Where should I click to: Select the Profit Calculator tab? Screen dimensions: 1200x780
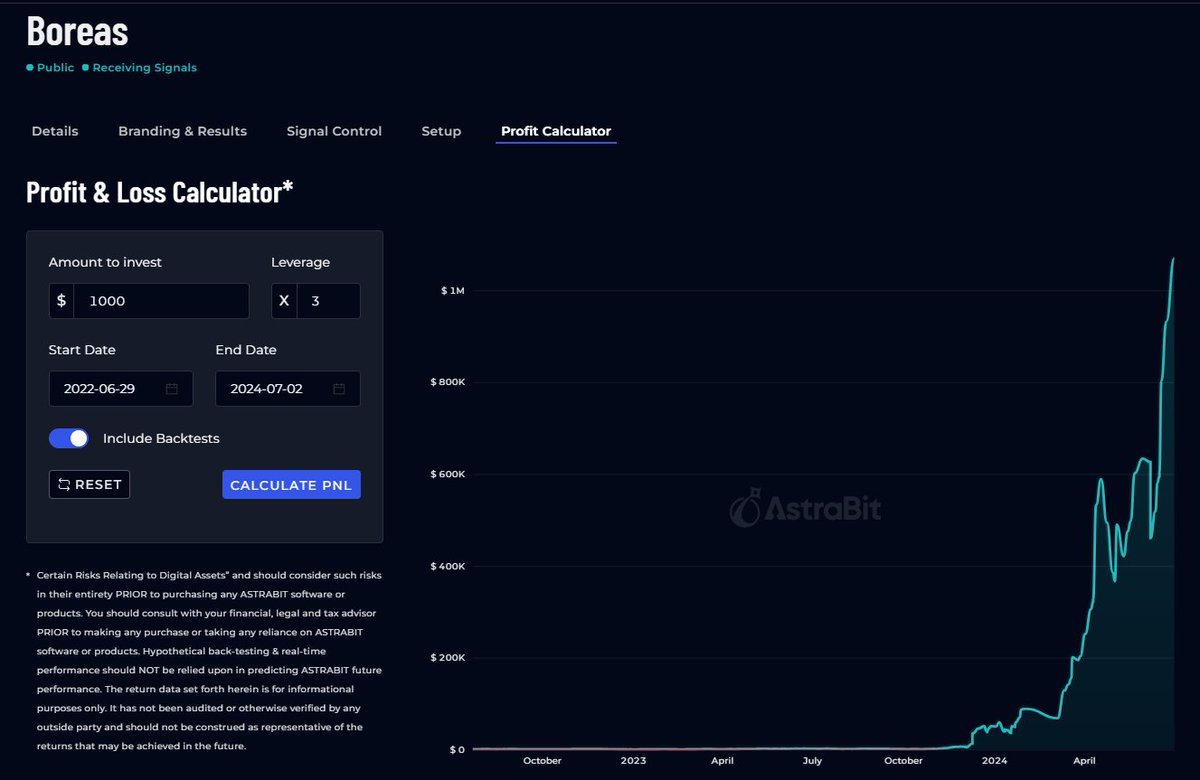tap(556, 131)
